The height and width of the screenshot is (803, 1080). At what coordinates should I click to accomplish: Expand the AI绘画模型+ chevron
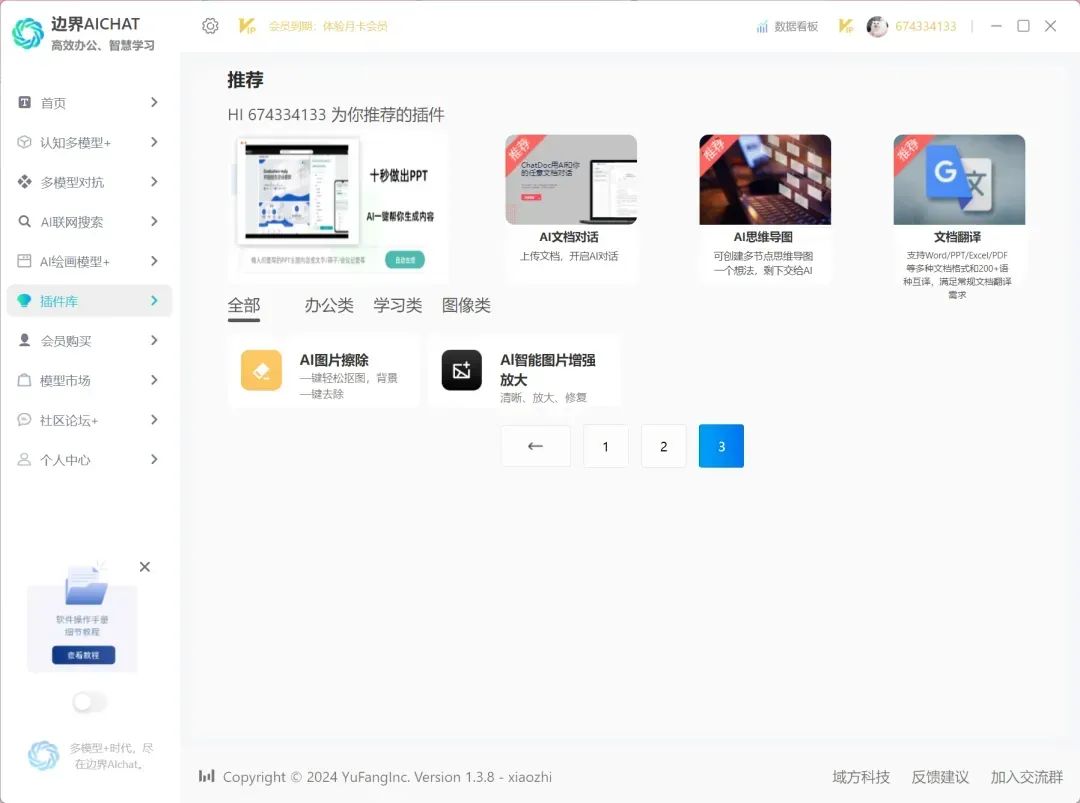(x=154, y=261)
